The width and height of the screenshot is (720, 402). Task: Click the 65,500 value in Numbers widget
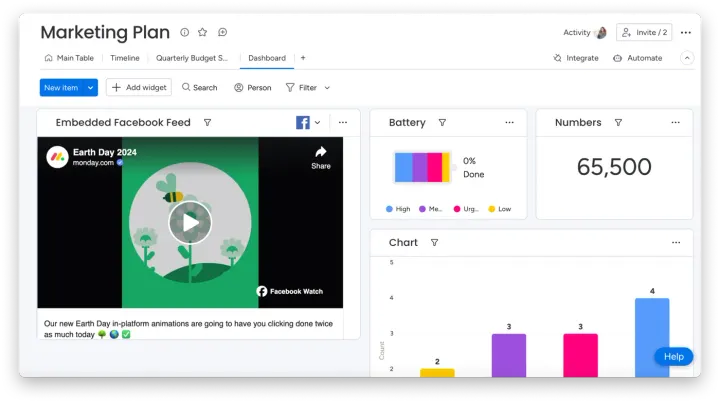(x=614, y=166)
